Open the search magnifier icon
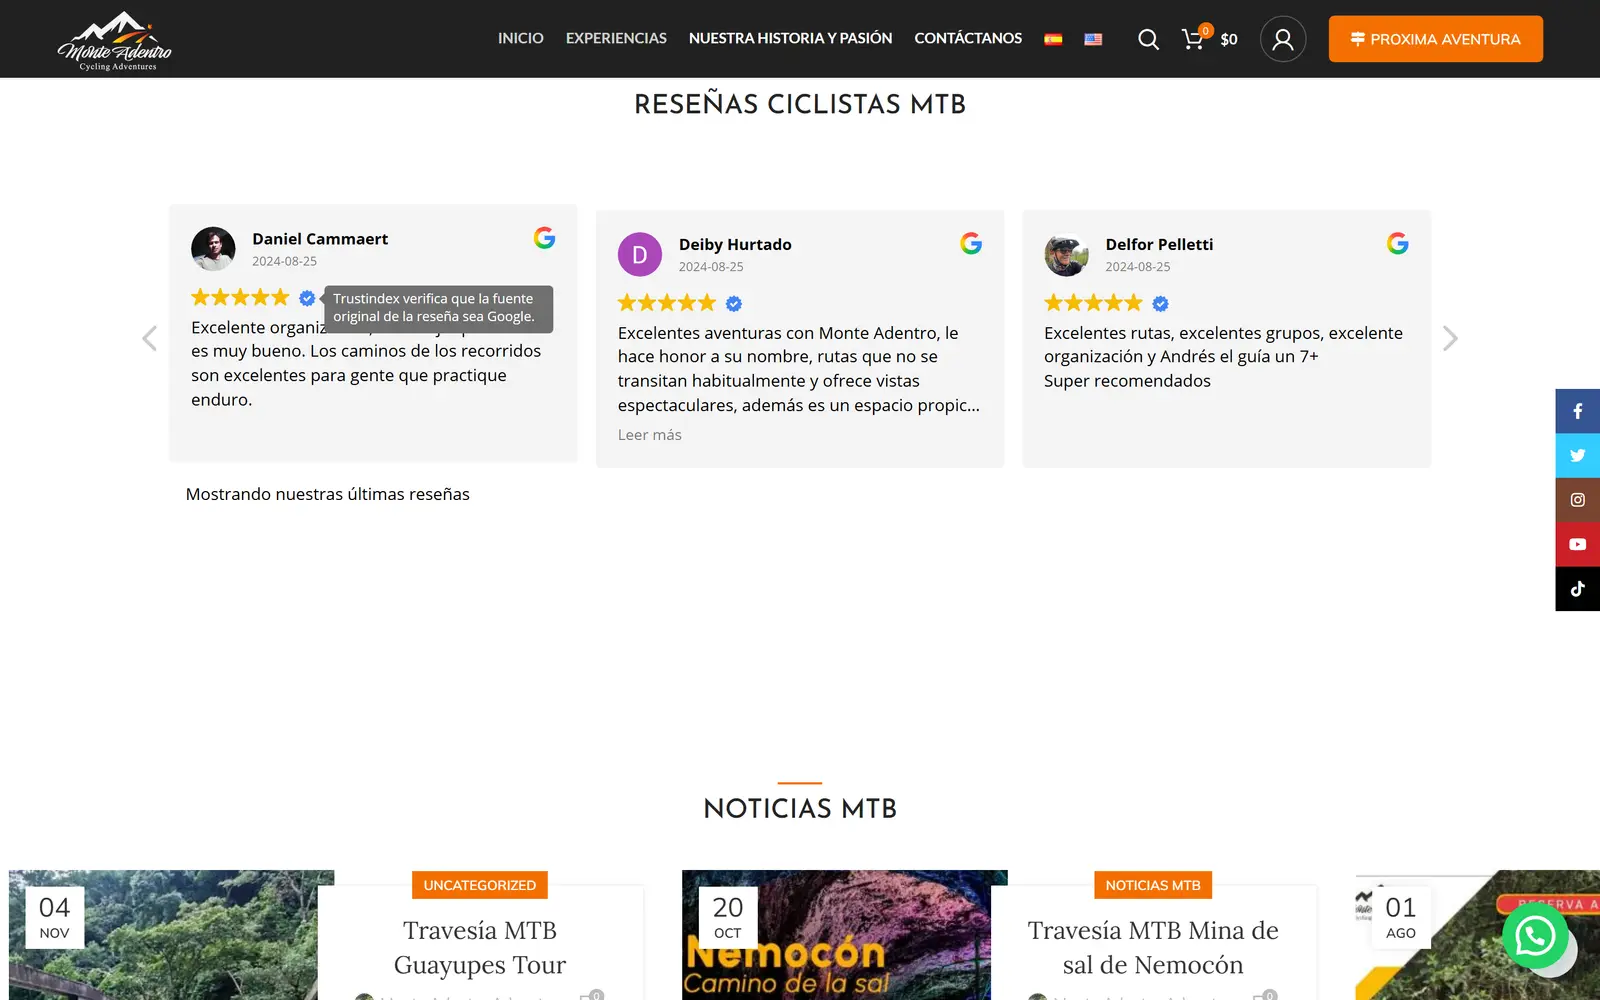 click(1148, 39)
